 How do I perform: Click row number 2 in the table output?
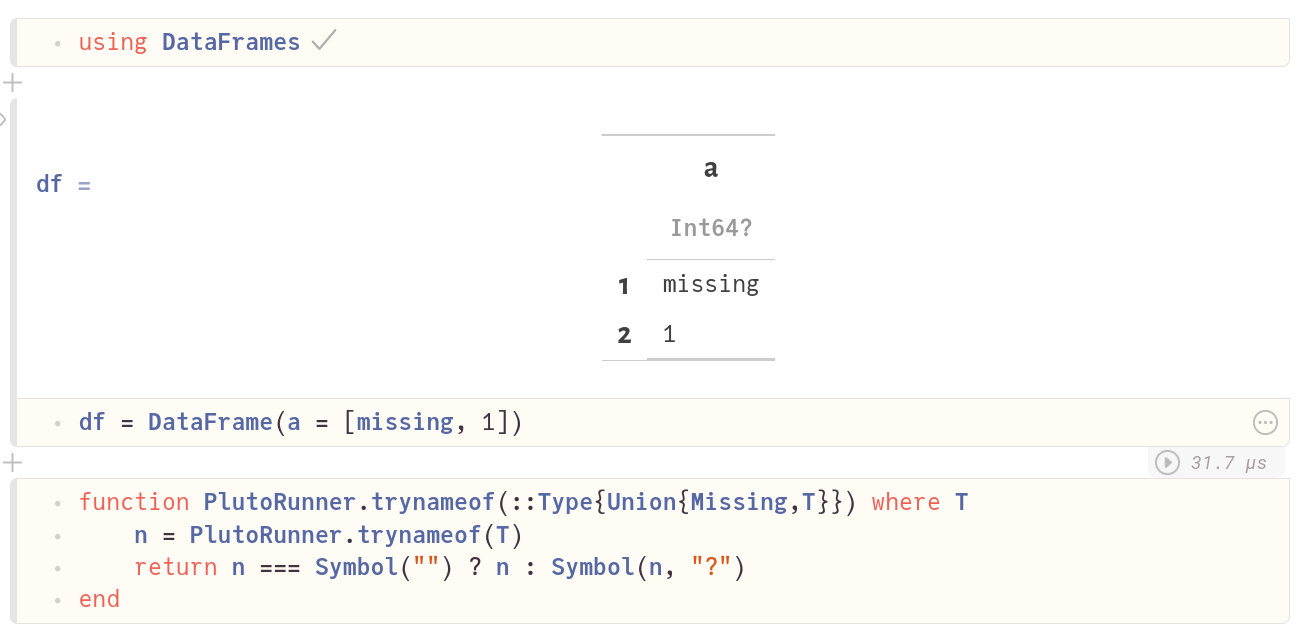(x=624, y=334)
